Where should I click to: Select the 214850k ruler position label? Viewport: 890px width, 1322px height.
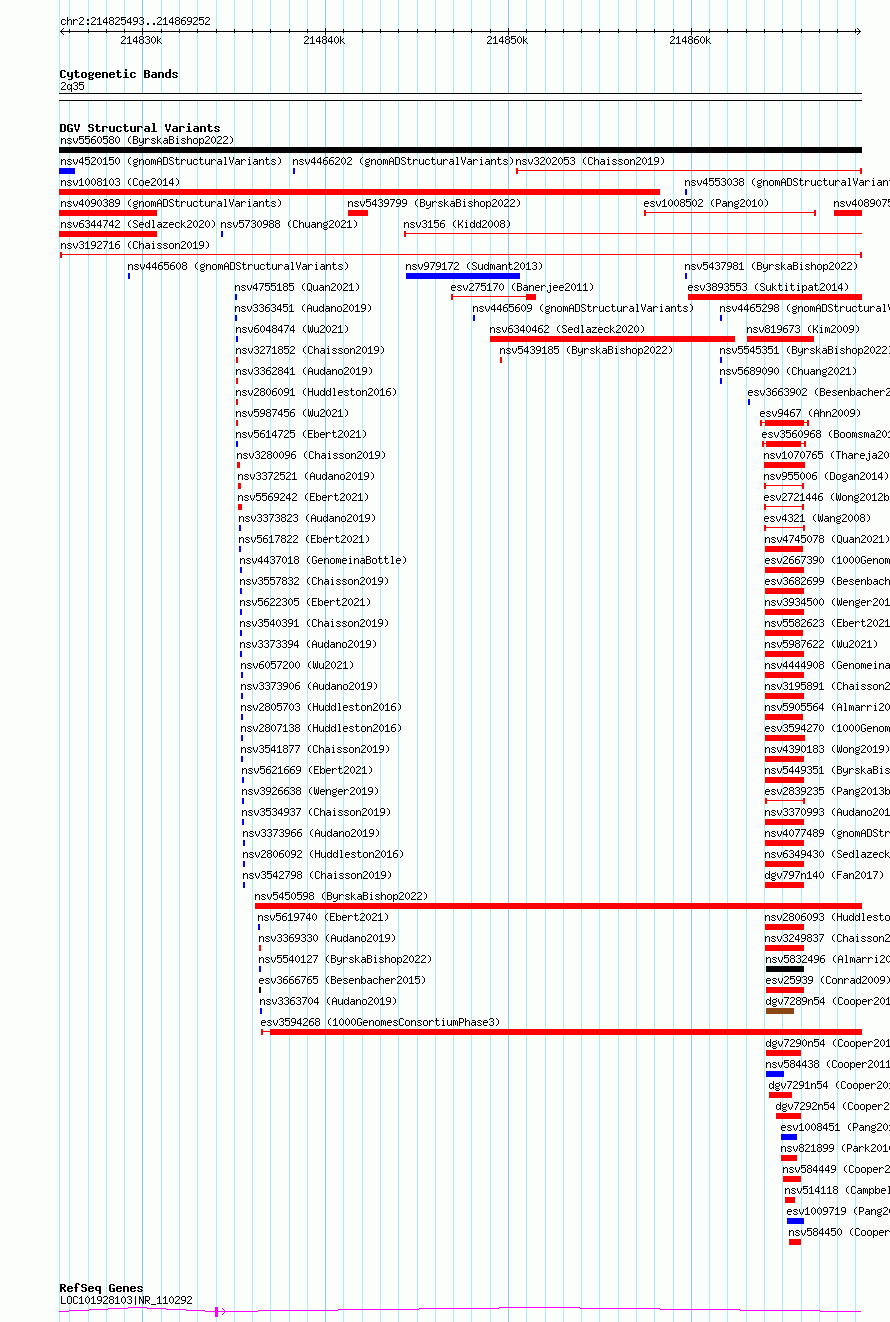click(507, 40)
